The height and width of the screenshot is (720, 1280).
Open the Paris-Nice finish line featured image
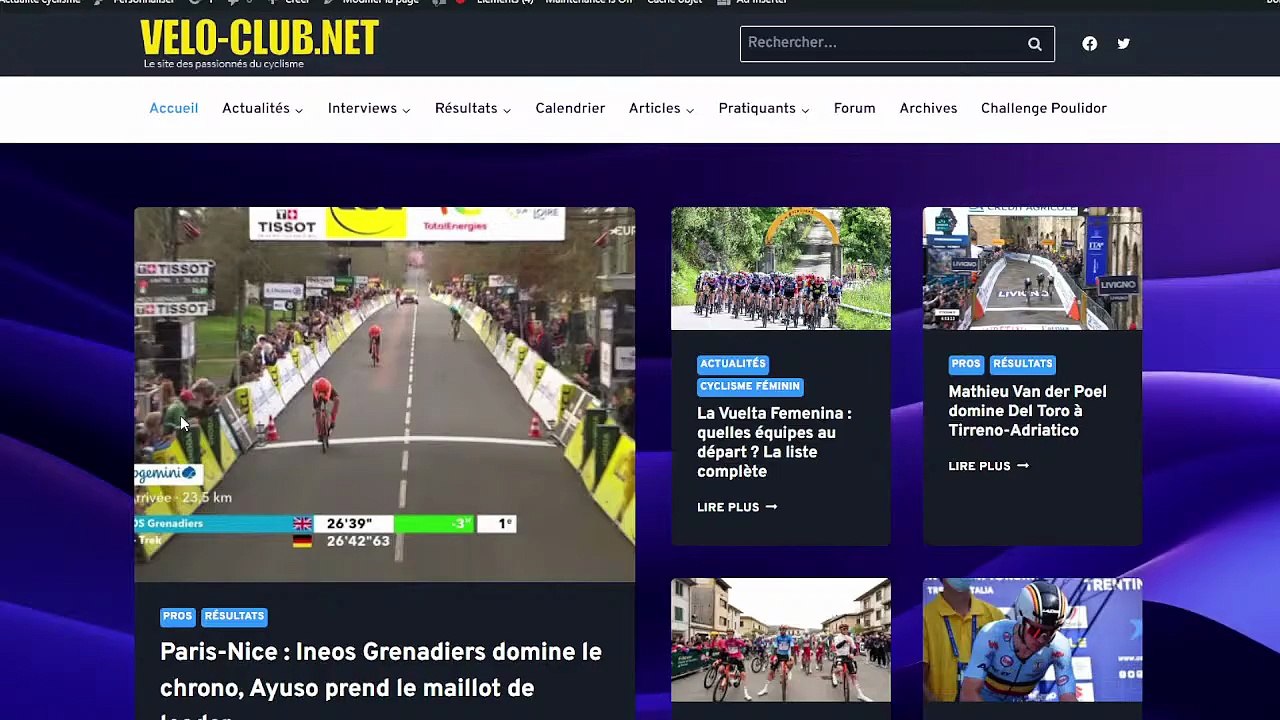pos(385,394)
